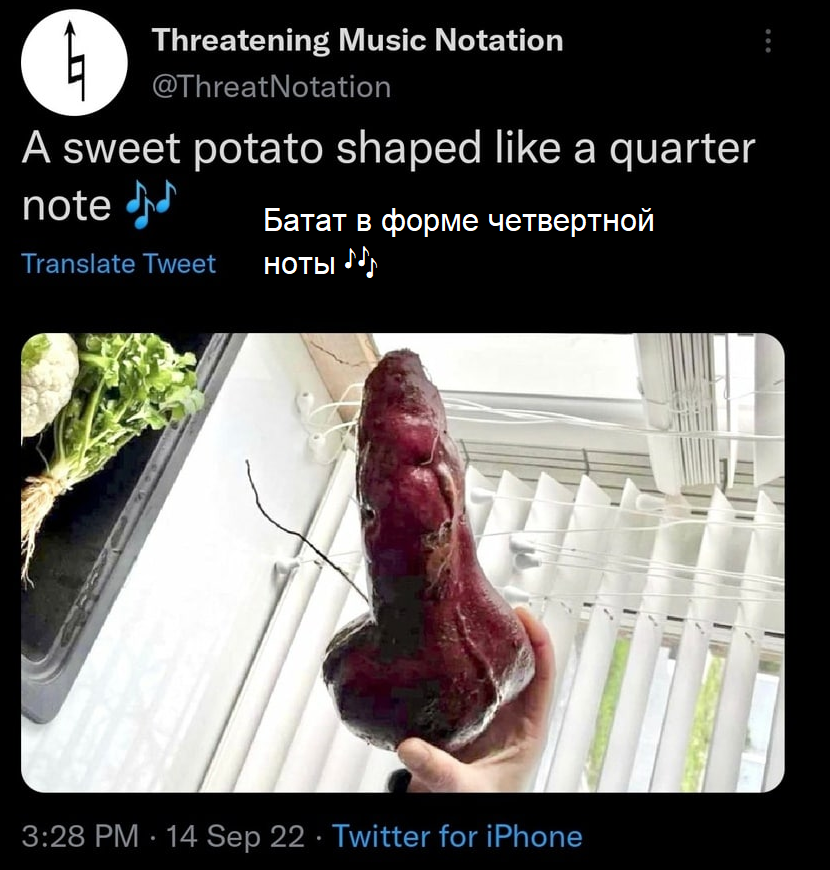Open the attached sweet potato photo
The width and height of the screenshot is (830, 870).
coord(402,562)
